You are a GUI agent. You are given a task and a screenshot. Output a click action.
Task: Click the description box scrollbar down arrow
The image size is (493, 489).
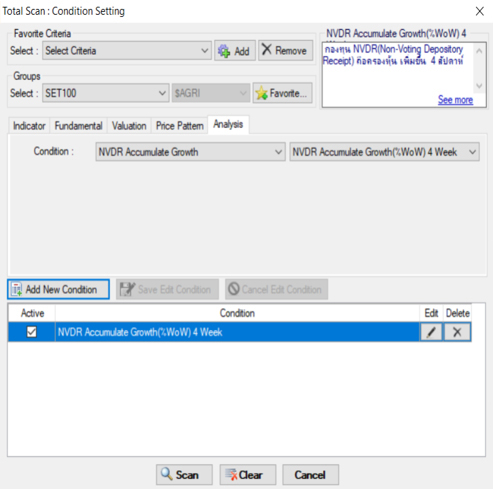479,86
